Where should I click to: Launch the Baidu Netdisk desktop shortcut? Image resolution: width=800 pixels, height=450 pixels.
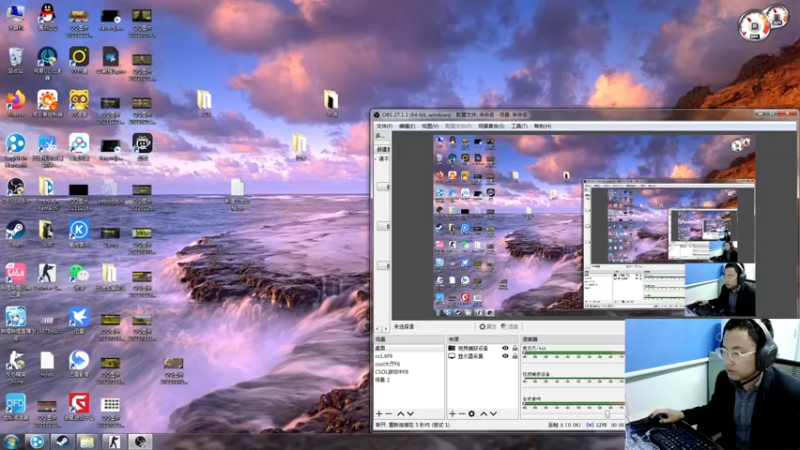tap(79, 147)
